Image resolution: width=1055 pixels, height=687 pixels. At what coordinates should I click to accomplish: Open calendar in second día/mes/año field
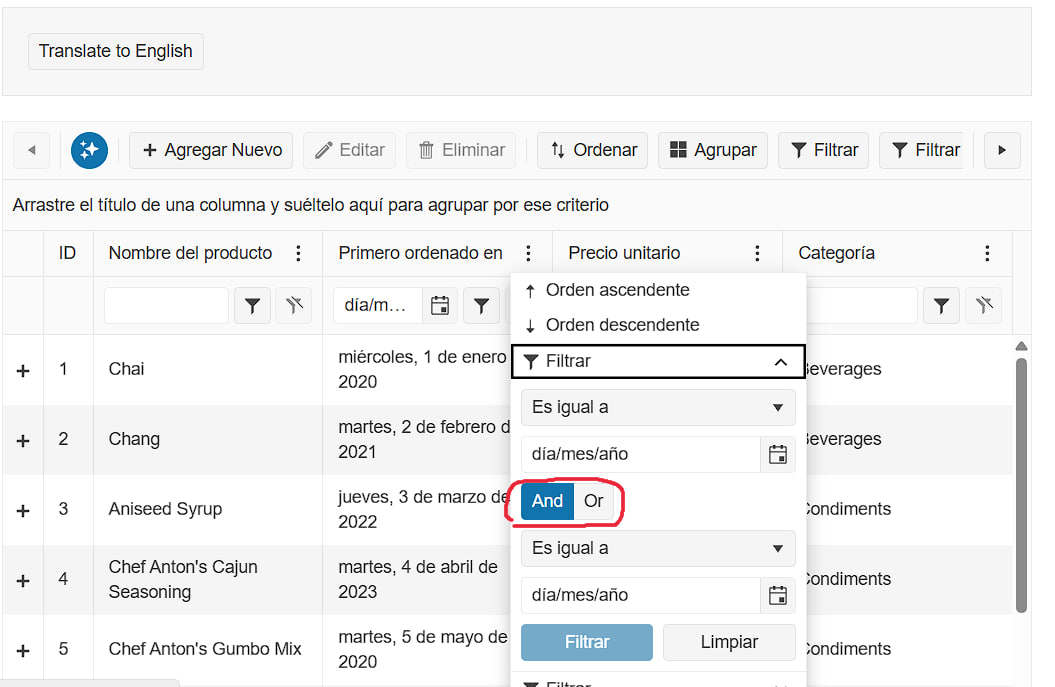click(x=777, y=595)
